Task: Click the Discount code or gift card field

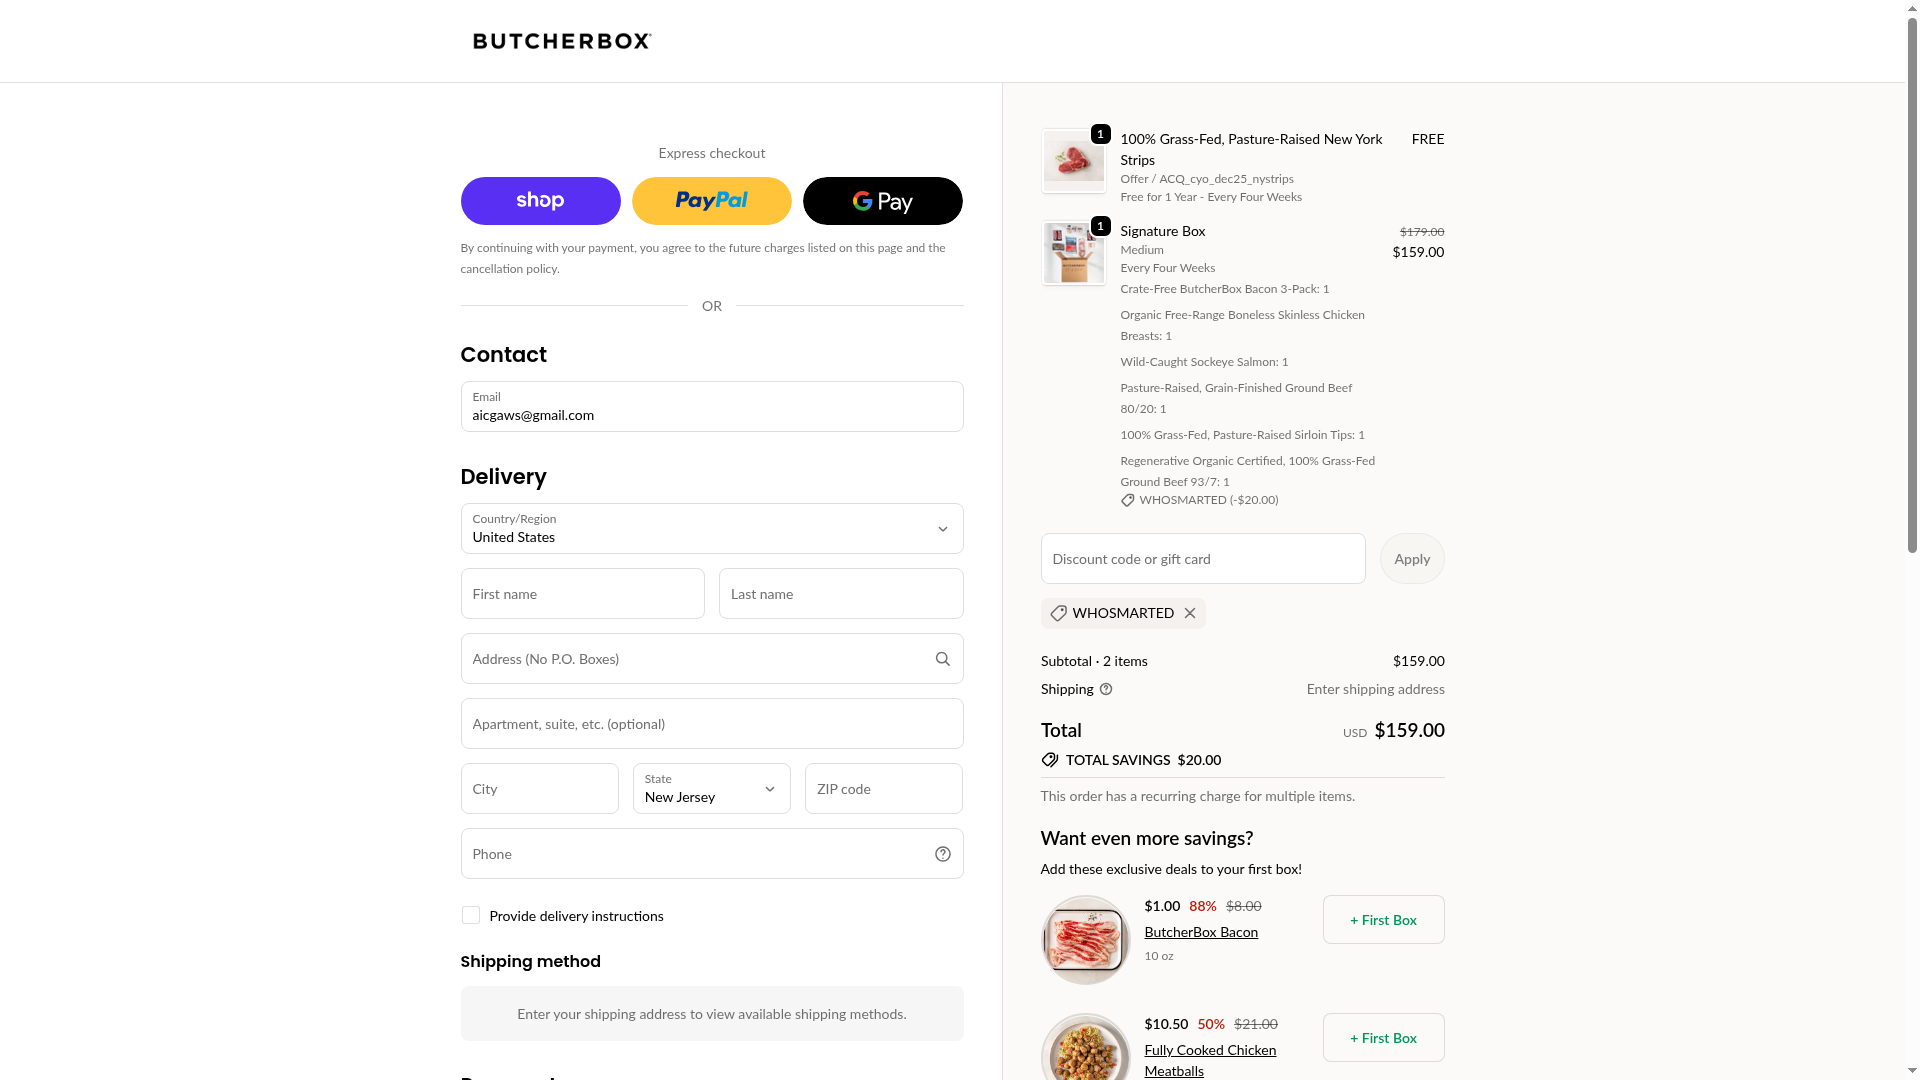Action: pos(1202,559)
